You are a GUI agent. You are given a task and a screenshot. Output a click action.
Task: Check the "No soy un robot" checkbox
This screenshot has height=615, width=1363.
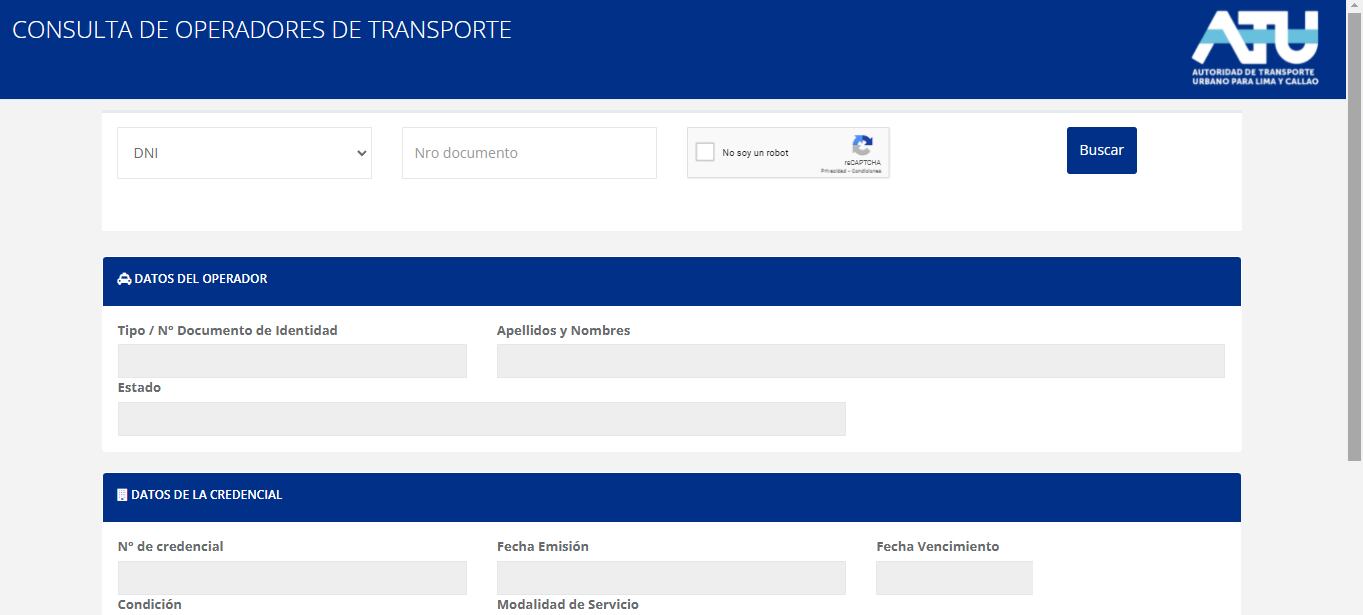tap(705, 151)
